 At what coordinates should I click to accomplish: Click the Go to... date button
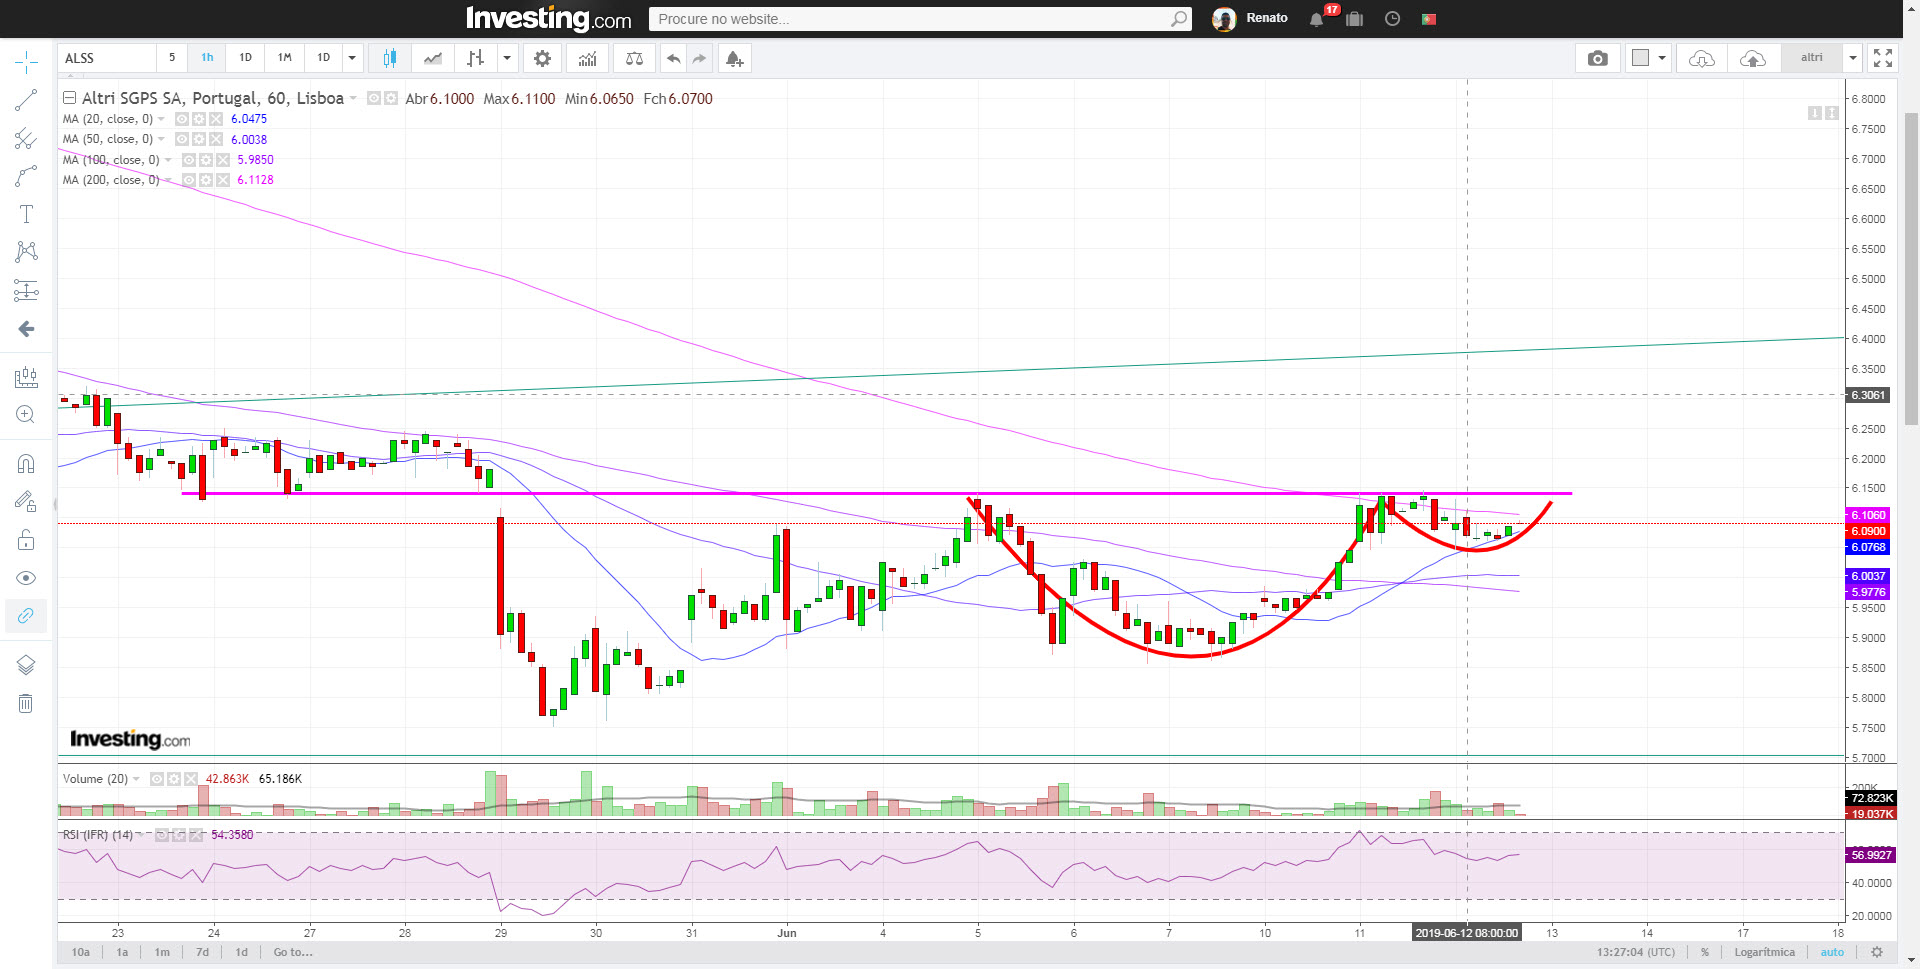(x=293, y=952)
